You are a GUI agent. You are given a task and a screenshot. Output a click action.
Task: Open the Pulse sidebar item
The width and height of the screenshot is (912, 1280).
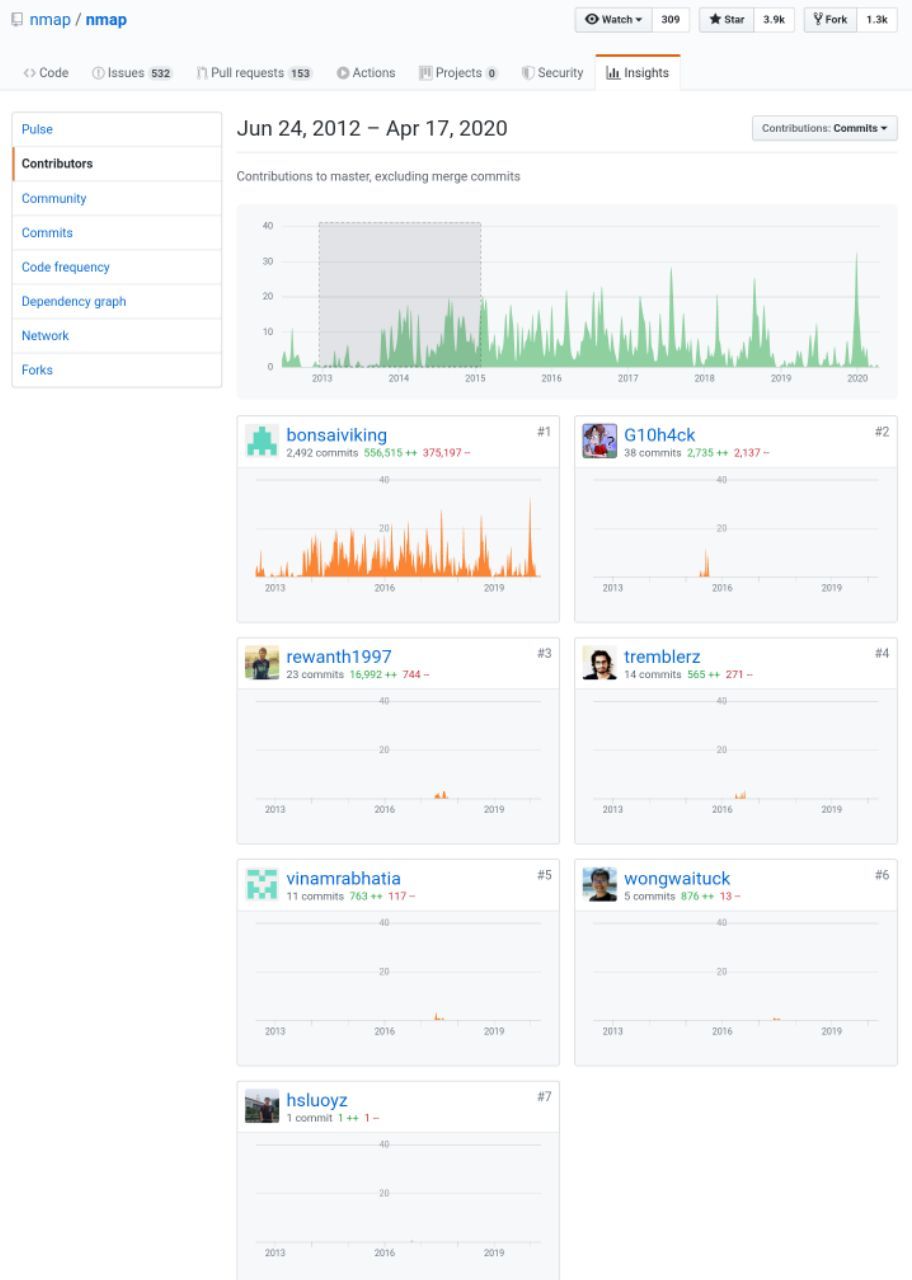[117, 129]
